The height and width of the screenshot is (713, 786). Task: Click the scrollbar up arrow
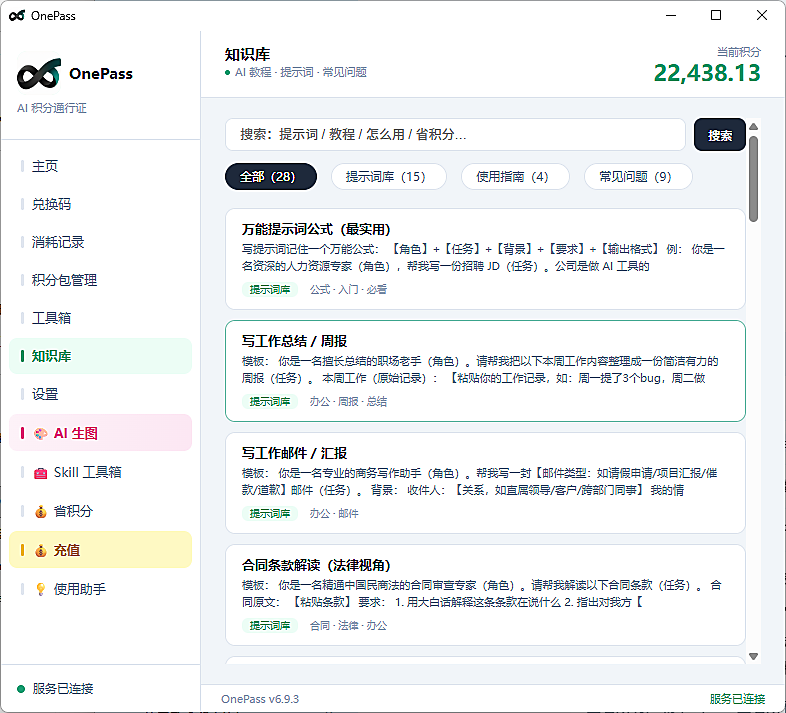[x=753, y=126]
